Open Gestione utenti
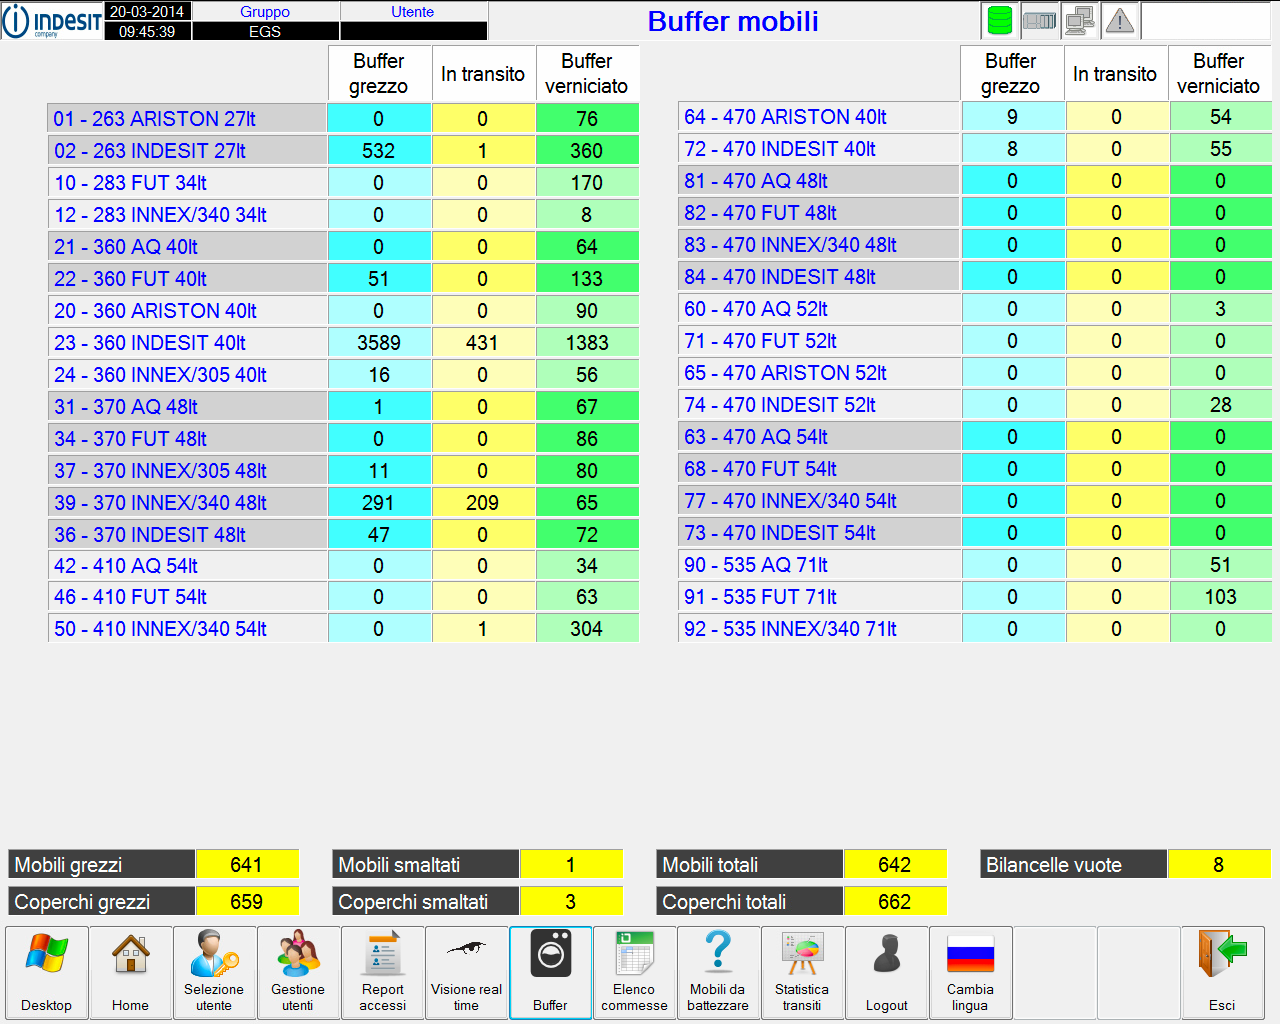 (x=298, y=972)
